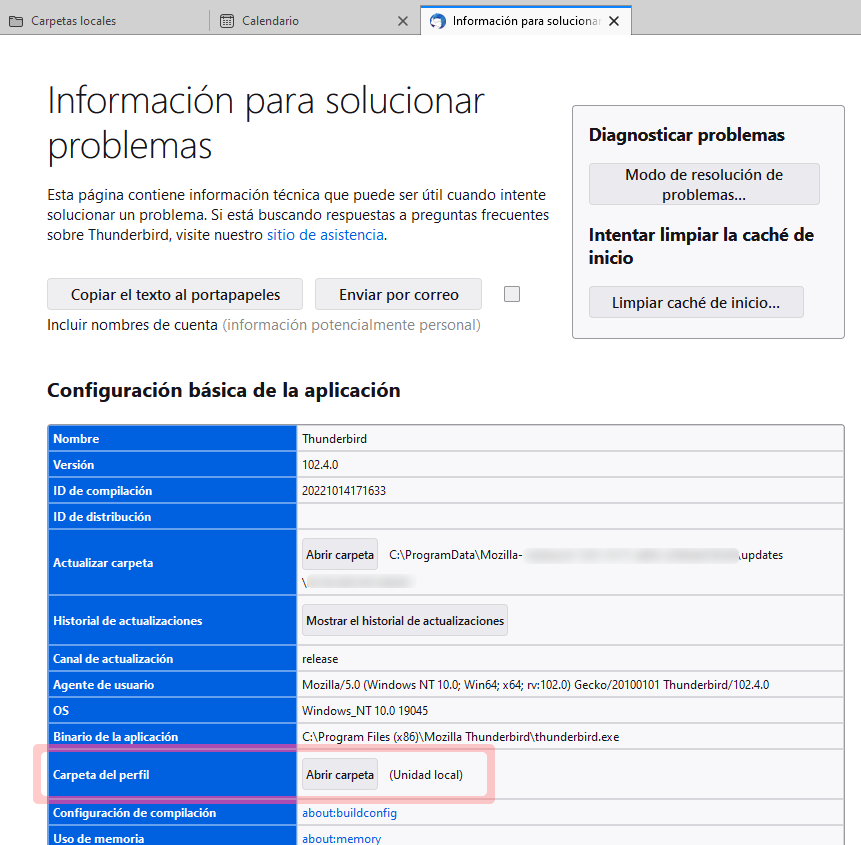Click the calendar icon on Calendario tab
Image resolution: width=861 pixels, height=845 pixels.
227,21
